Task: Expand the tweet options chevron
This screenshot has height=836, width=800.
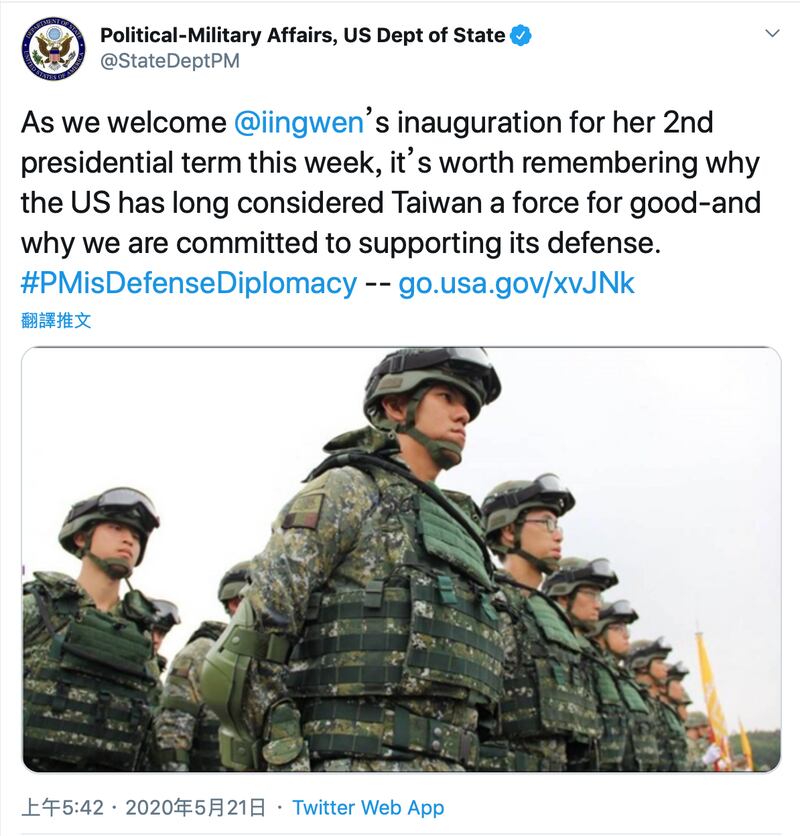Action: (x=771, y=33)
